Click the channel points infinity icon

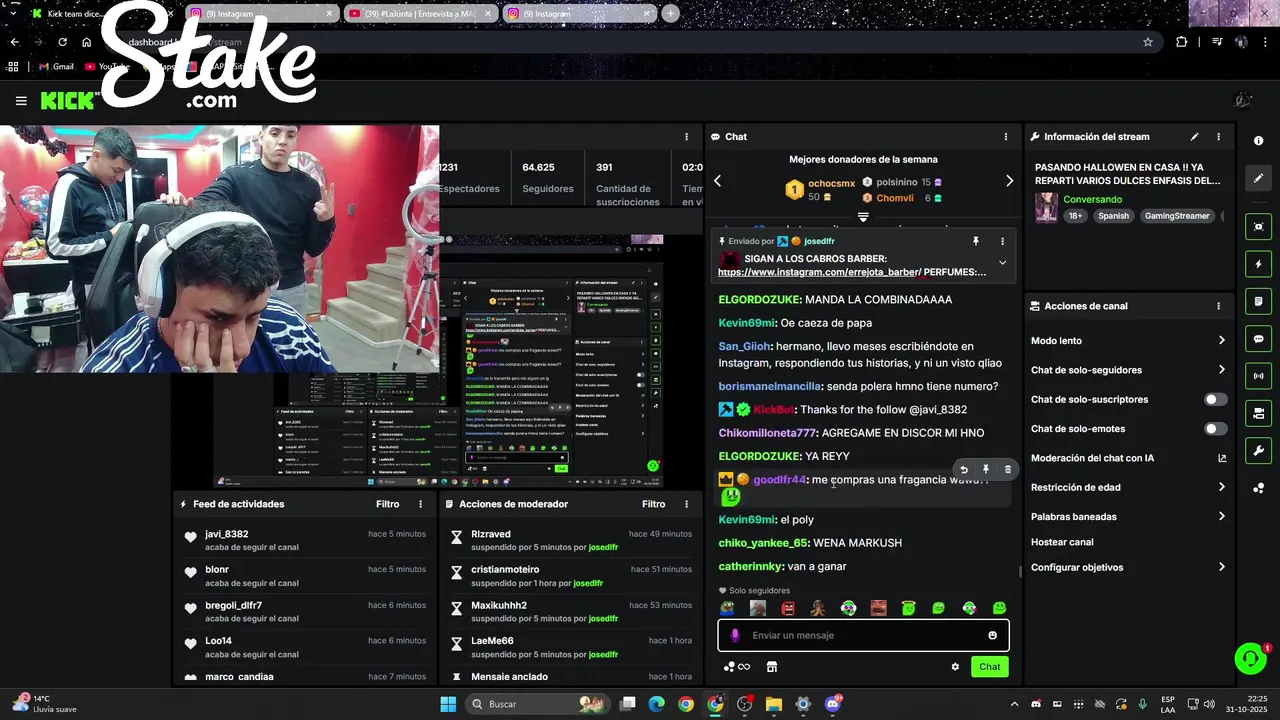click(737, 667)
